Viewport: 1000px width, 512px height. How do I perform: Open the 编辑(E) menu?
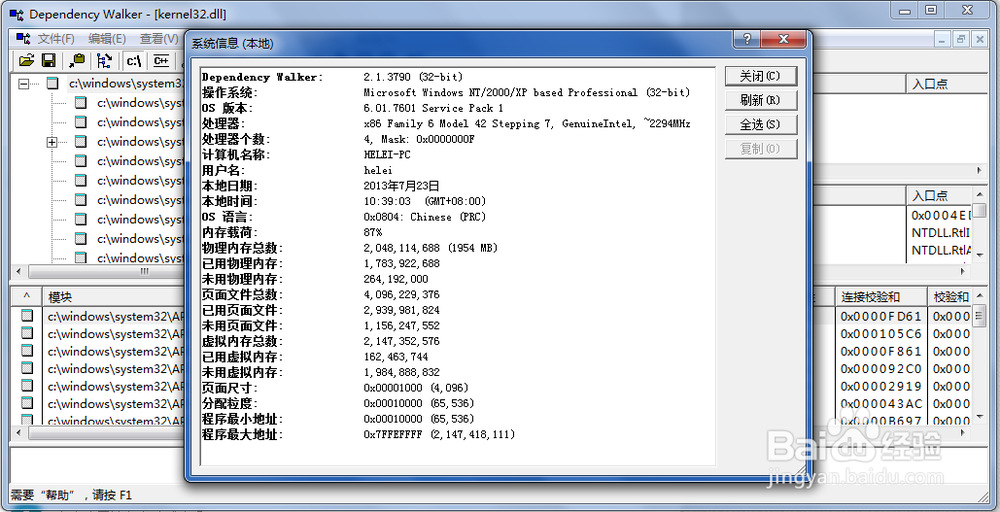[x=107, y=39]
